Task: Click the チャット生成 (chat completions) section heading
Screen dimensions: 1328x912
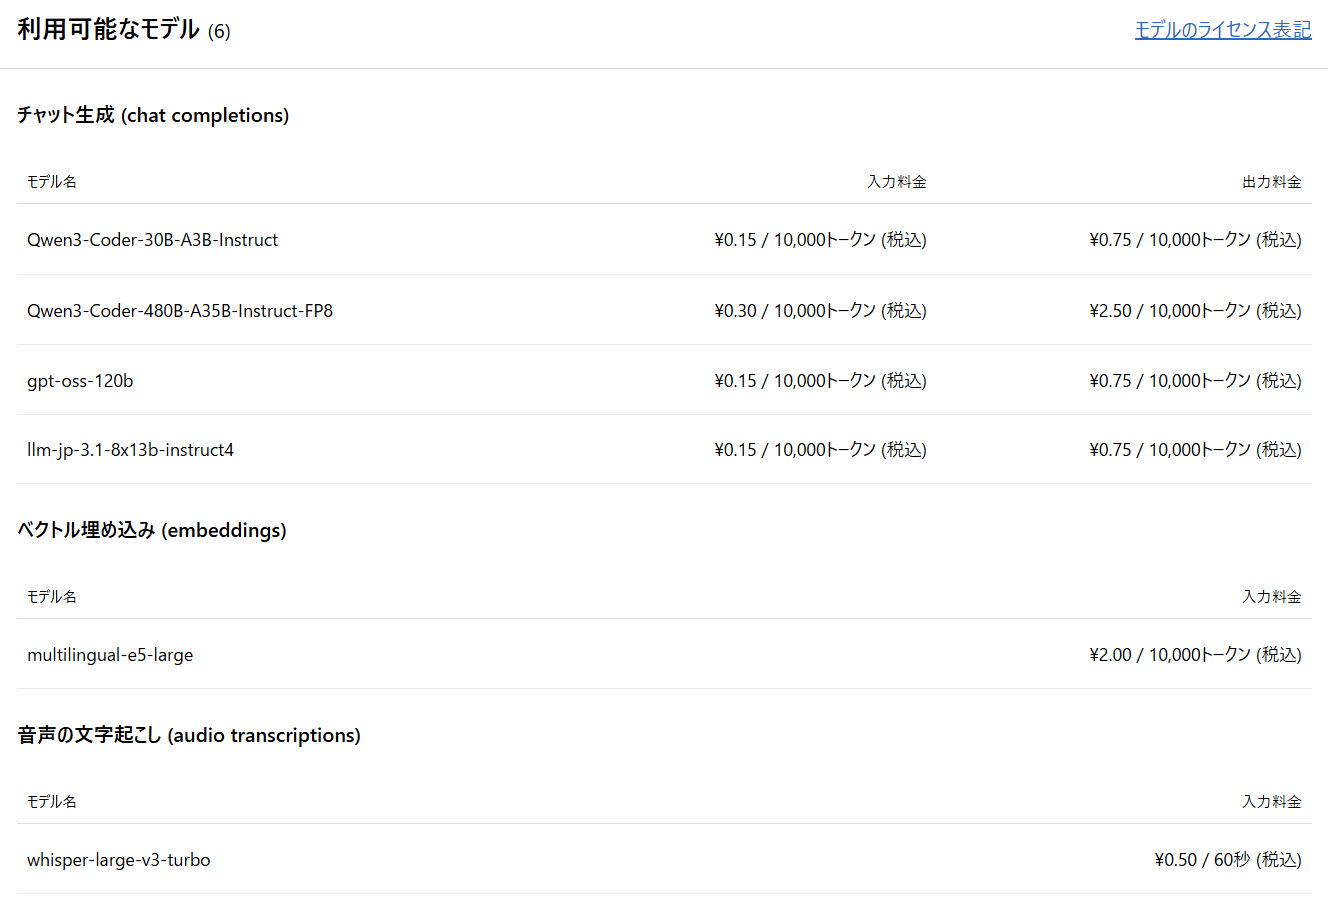Action: pyautogui.click(x=153, y=115)
